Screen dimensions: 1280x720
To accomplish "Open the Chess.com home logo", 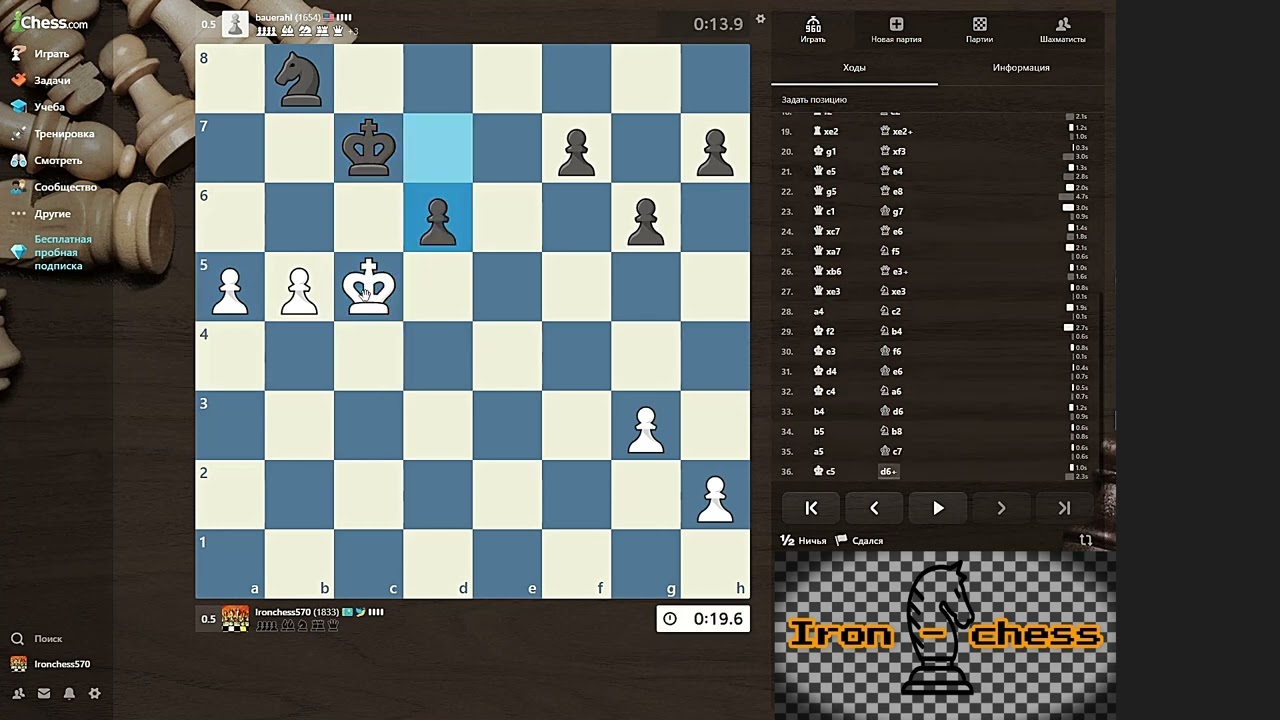I will click(50, 22).
